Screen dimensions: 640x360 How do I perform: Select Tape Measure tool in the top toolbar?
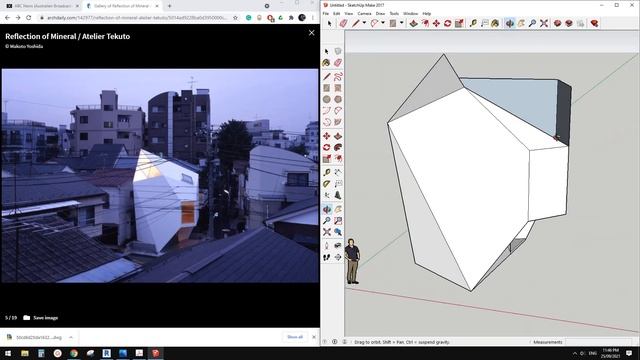pos(473,23)
